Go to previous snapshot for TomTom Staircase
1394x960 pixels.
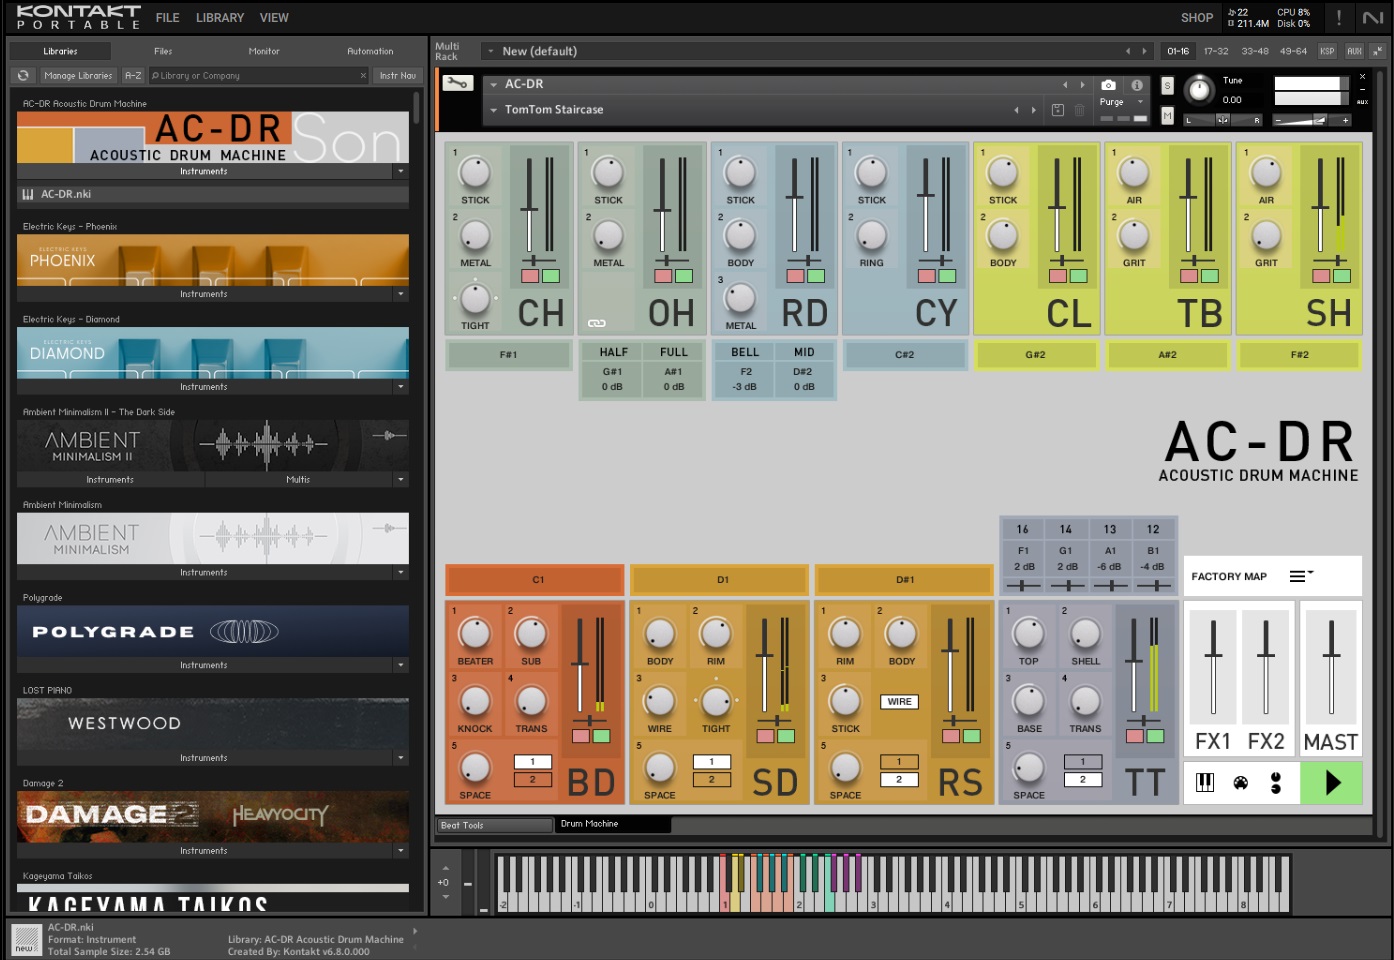(x=1017, y=110)
